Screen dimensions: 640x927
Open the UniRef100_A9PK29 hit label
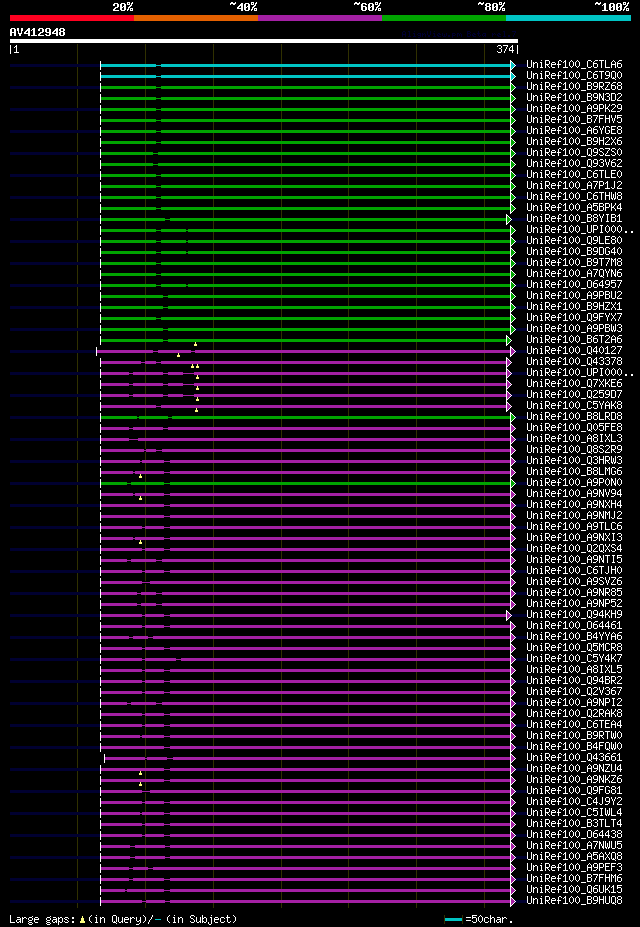[x=574, y=108]
